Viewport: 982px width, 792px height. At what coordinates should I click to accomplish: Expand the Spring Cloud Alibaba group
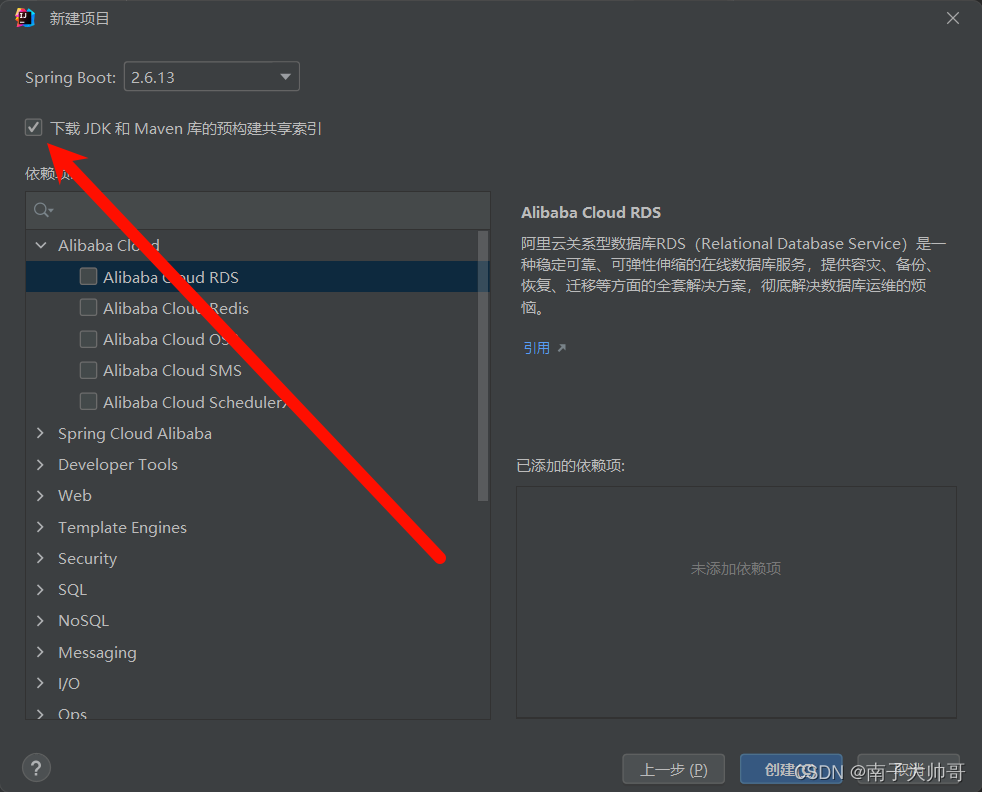[41, 433]
